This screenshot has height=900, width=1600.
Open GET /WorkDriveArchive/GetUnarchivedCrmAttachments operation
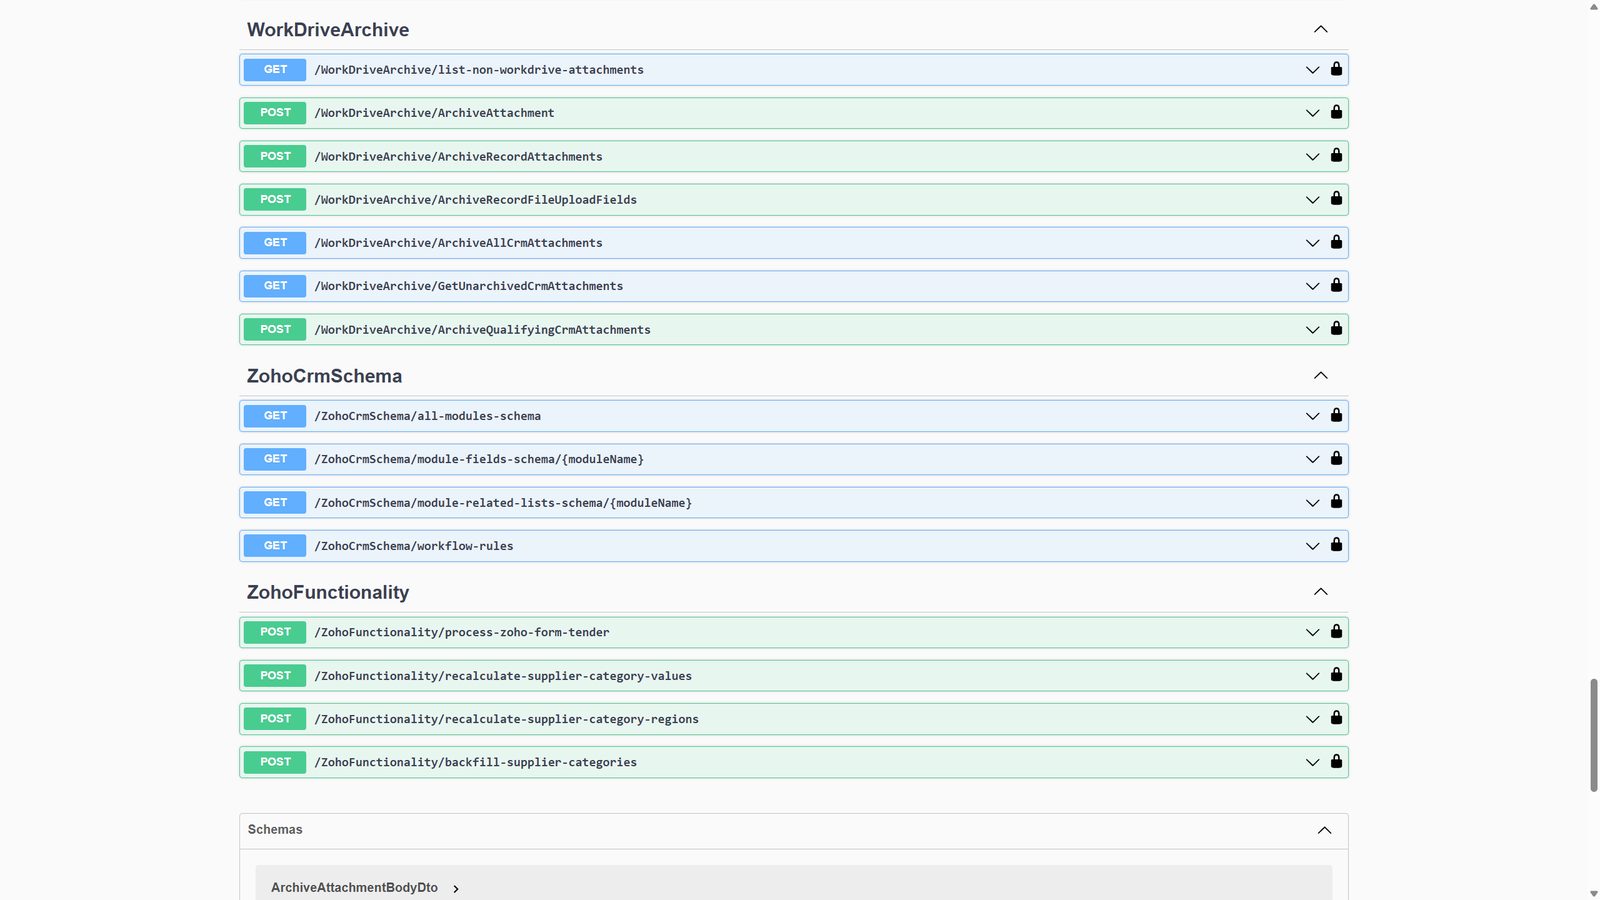[x=794, y=286]
